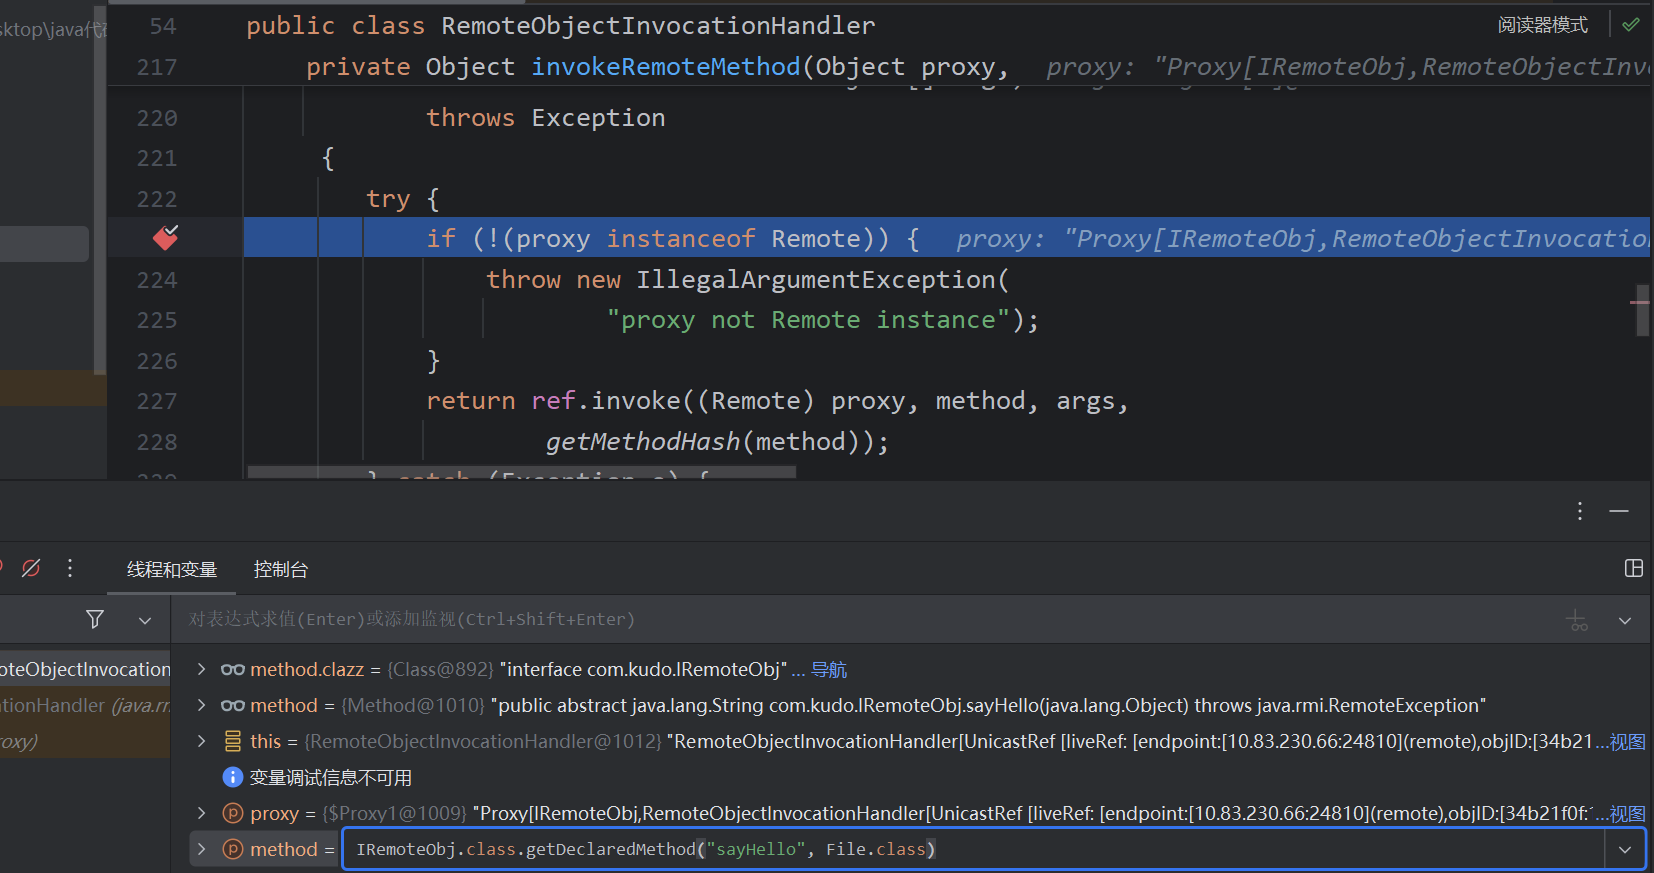The height and width of the screenshot is (873, 1654).
Task: Click 'IllegalArgumentException' on line 224
Action: pos(816,280)
